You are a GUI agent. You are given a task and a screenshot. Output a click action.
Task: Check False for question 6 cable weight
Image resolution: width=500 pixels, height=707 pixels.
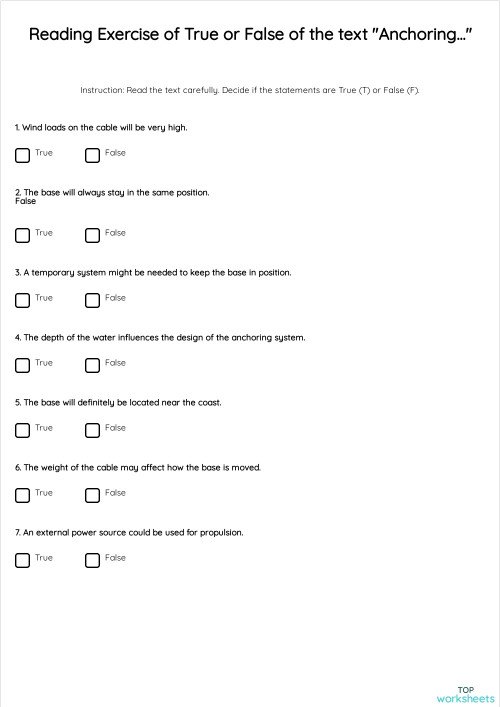pyautogui.click(x=92, y=495)
